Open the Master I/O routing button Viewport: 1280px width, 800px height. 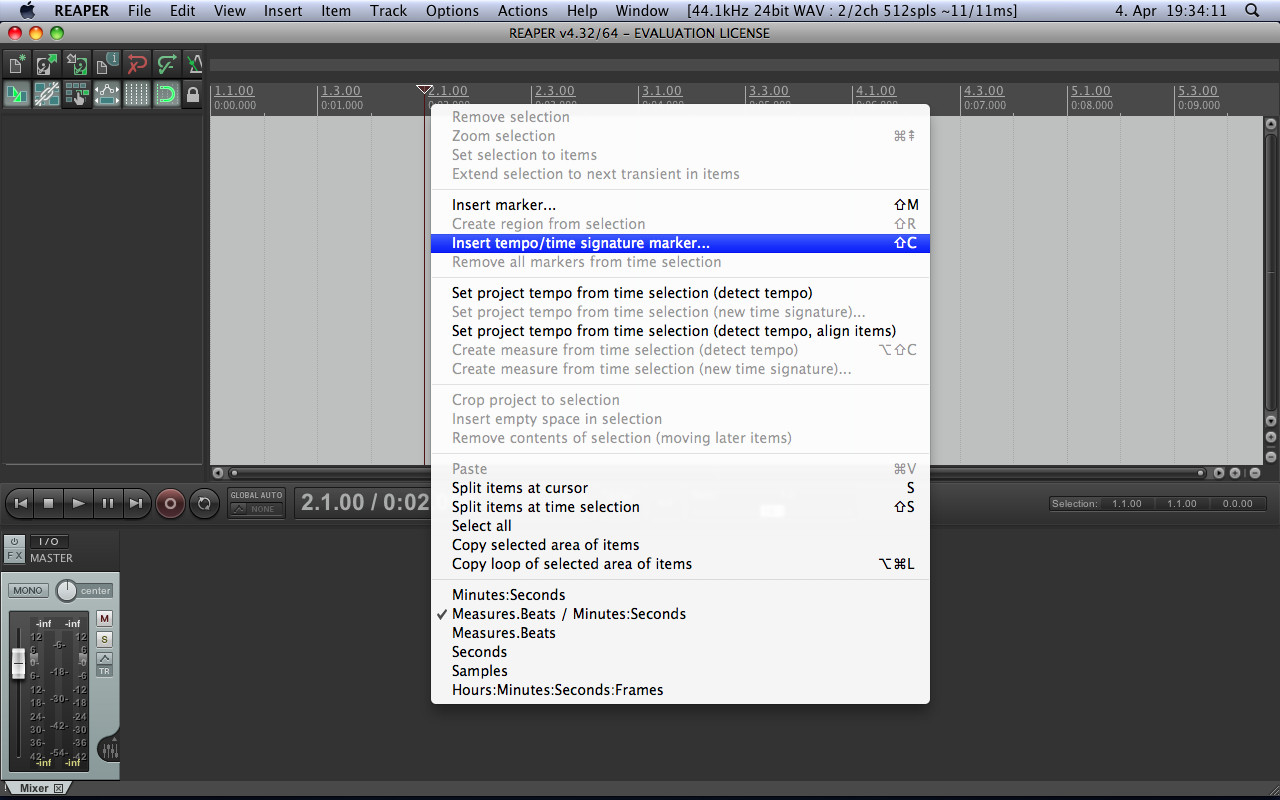click(x=49, y=542)
